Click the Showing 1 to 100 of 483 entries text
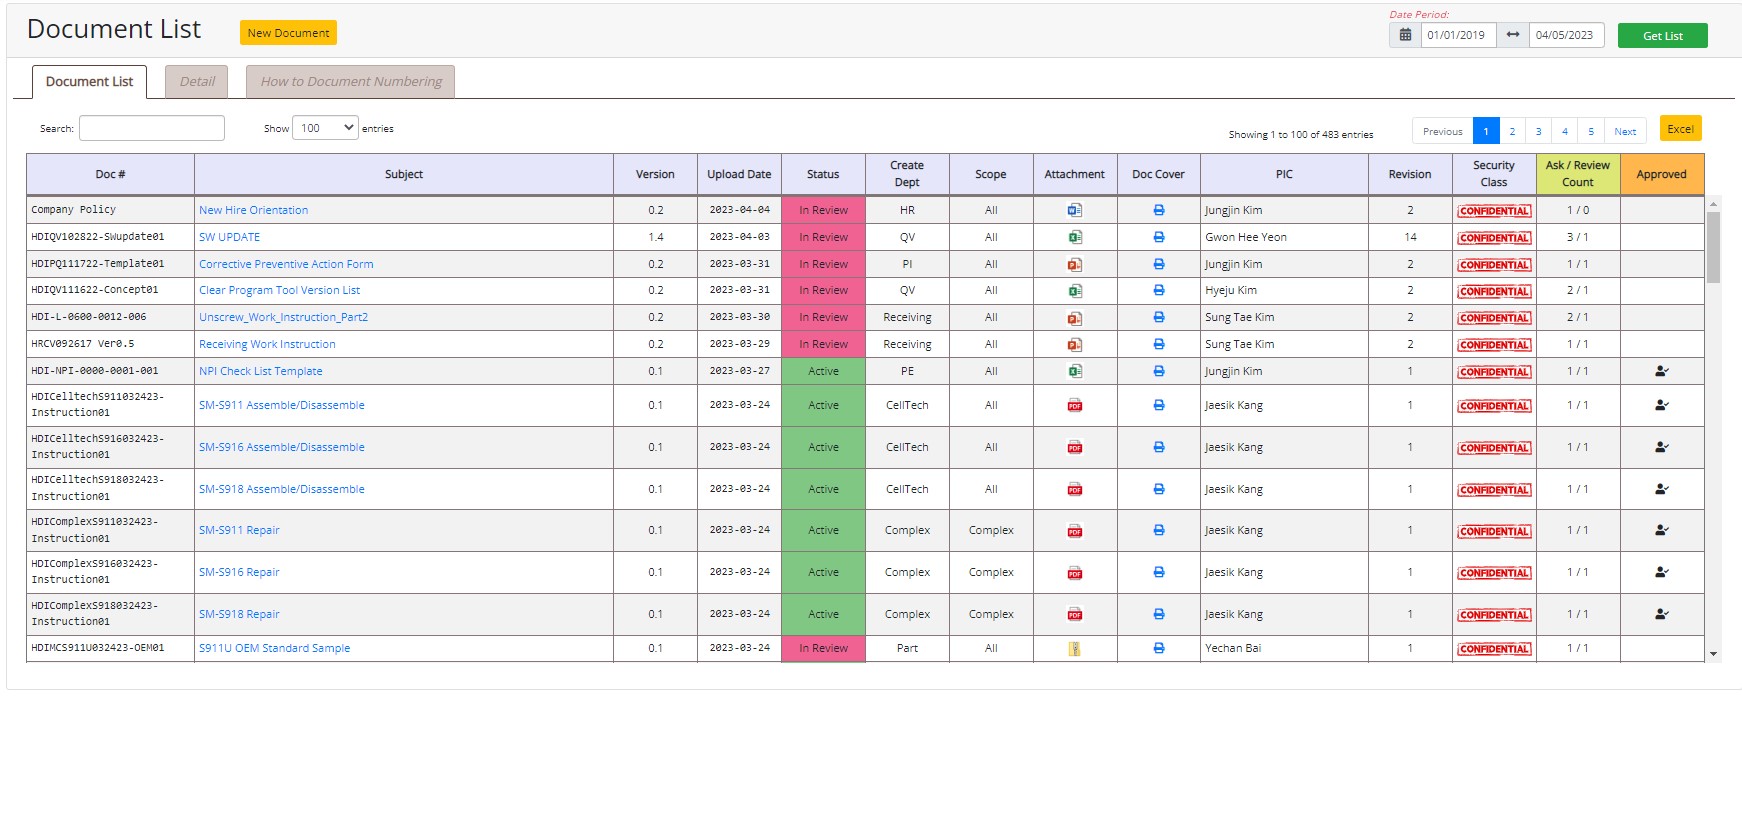This screenshot has width=1742, height=820. (1300, 134)
